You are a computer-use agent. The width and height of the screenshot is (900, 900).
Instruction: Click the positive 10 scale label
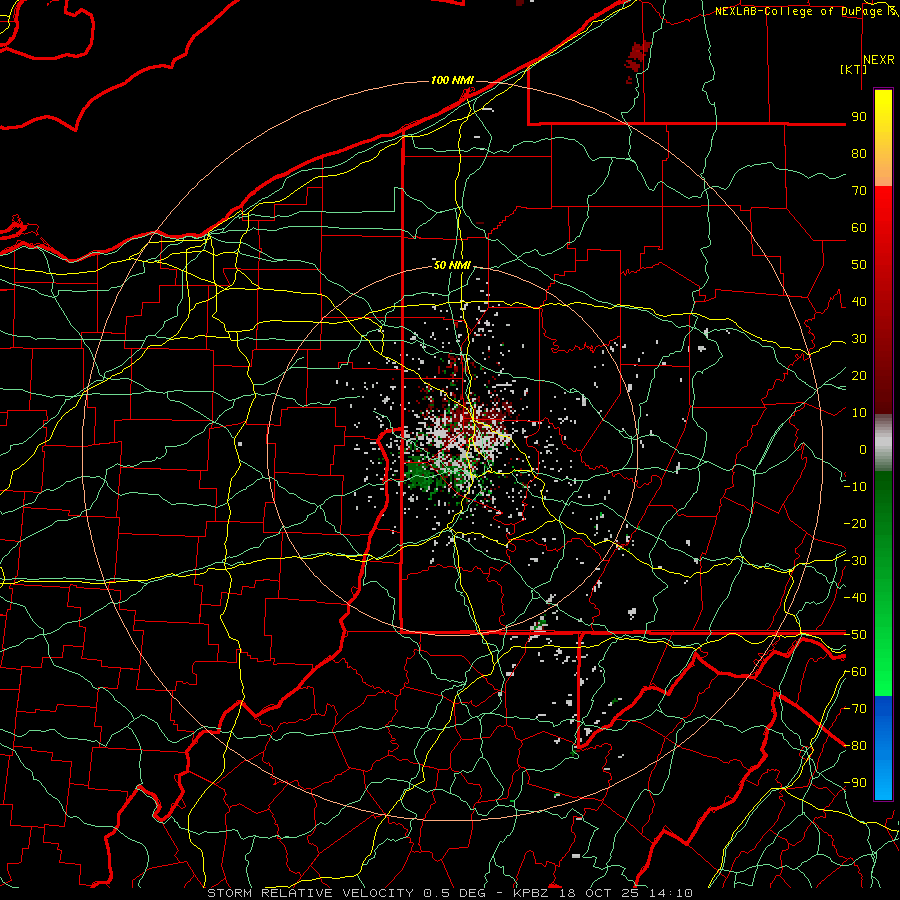point(859,413)
